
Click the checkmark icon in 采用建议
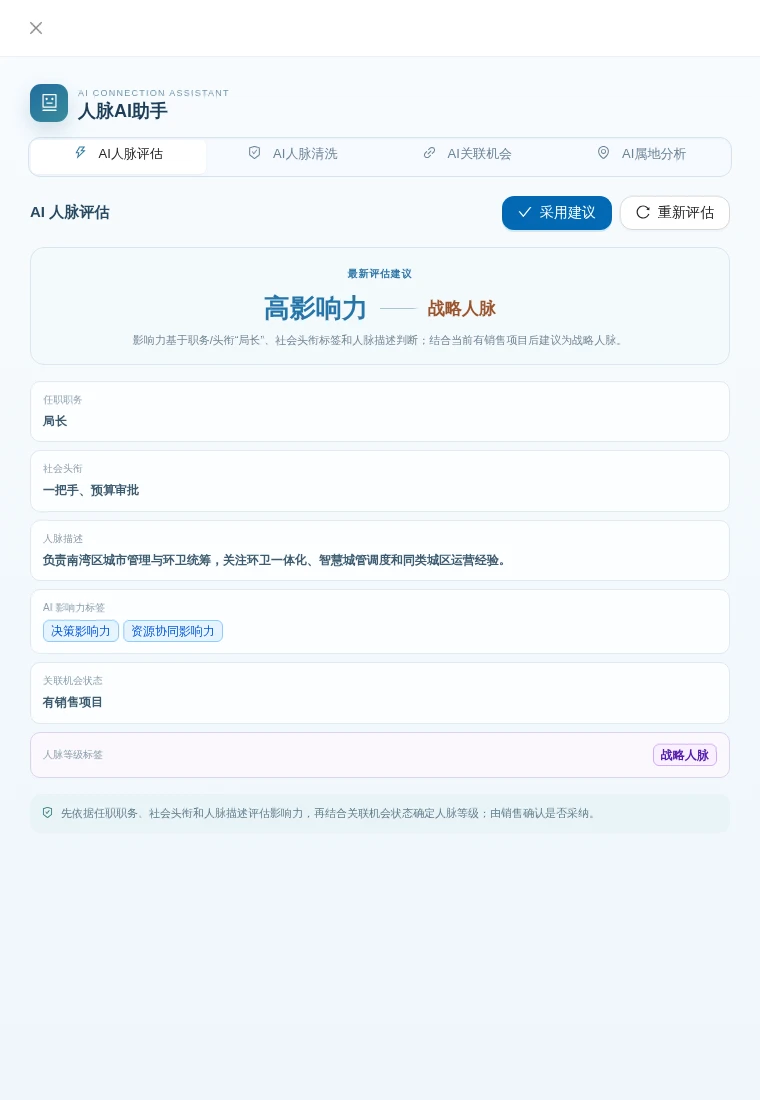tap(524, 212)
